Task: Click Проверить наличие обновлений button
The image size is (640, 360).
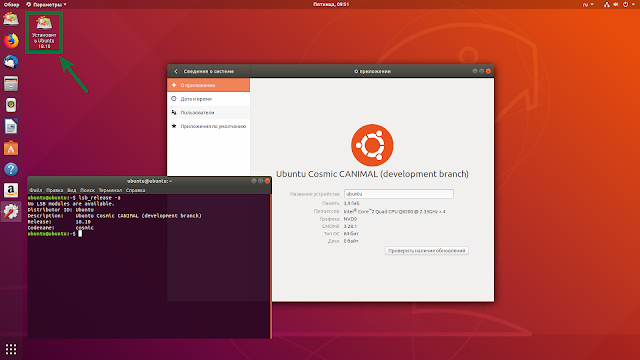Action: (427, 251)
